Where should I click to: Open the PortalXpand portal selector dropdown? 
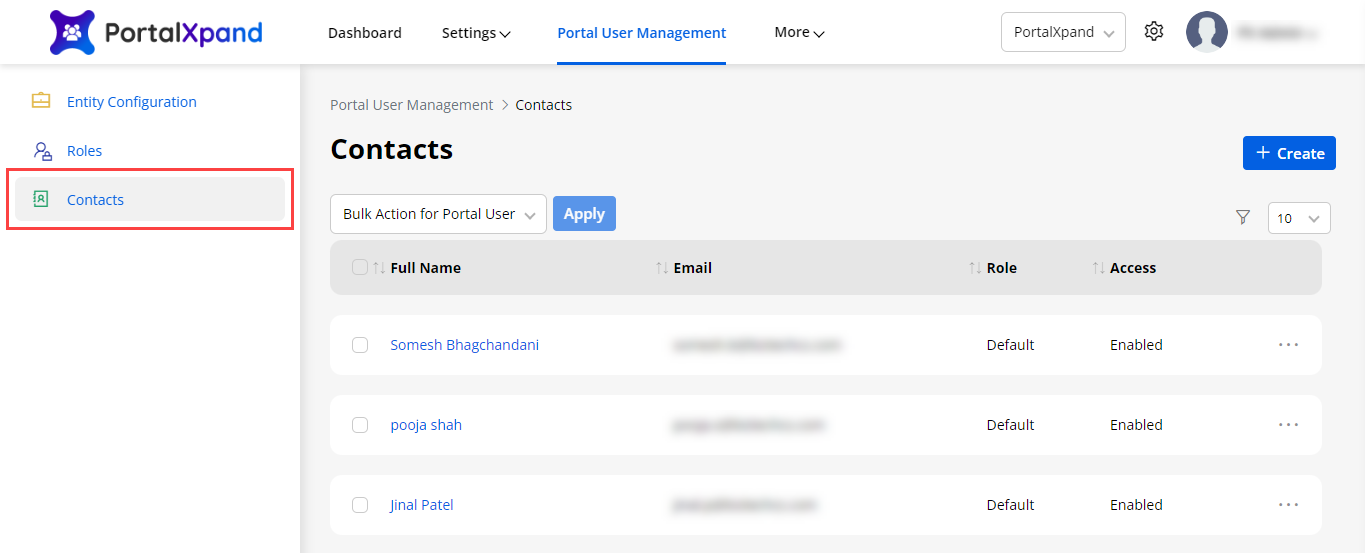coord(1062,32)
